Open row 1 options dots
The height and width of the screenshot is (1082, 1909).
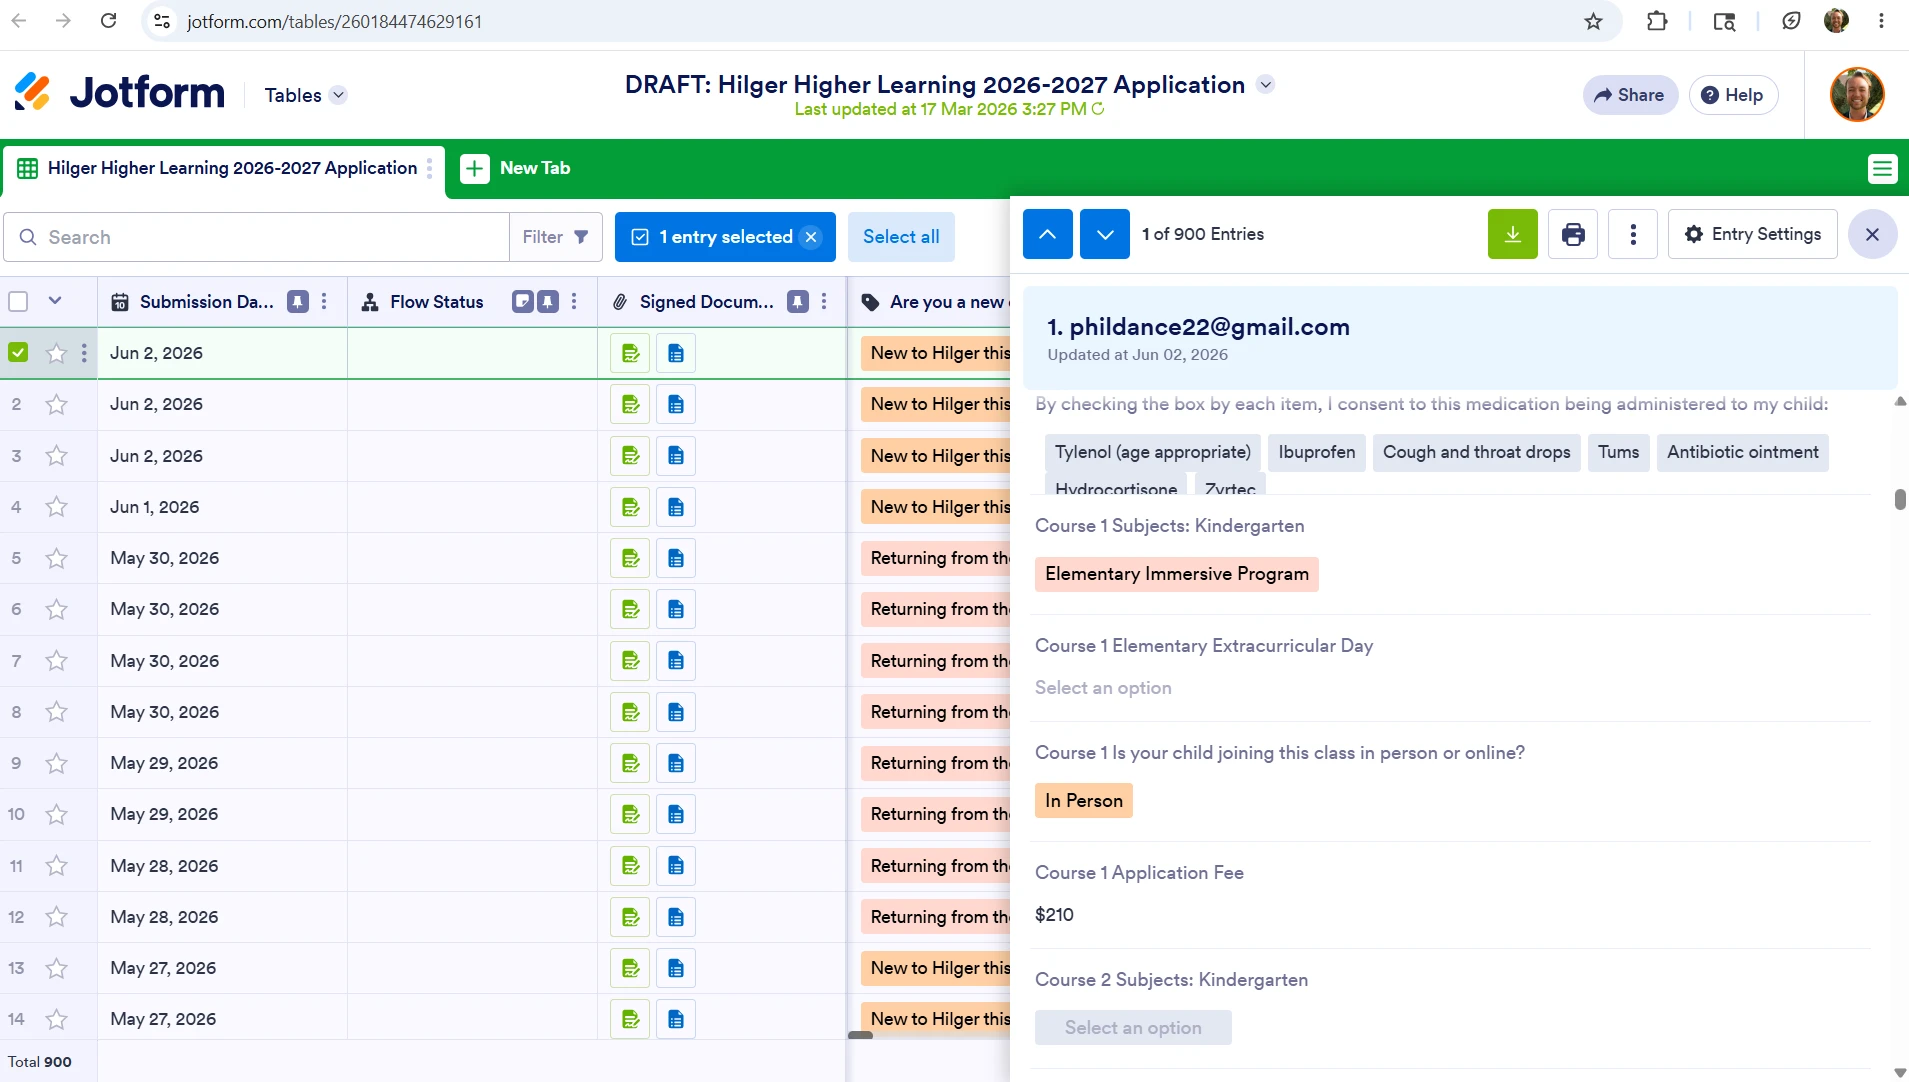84,353
